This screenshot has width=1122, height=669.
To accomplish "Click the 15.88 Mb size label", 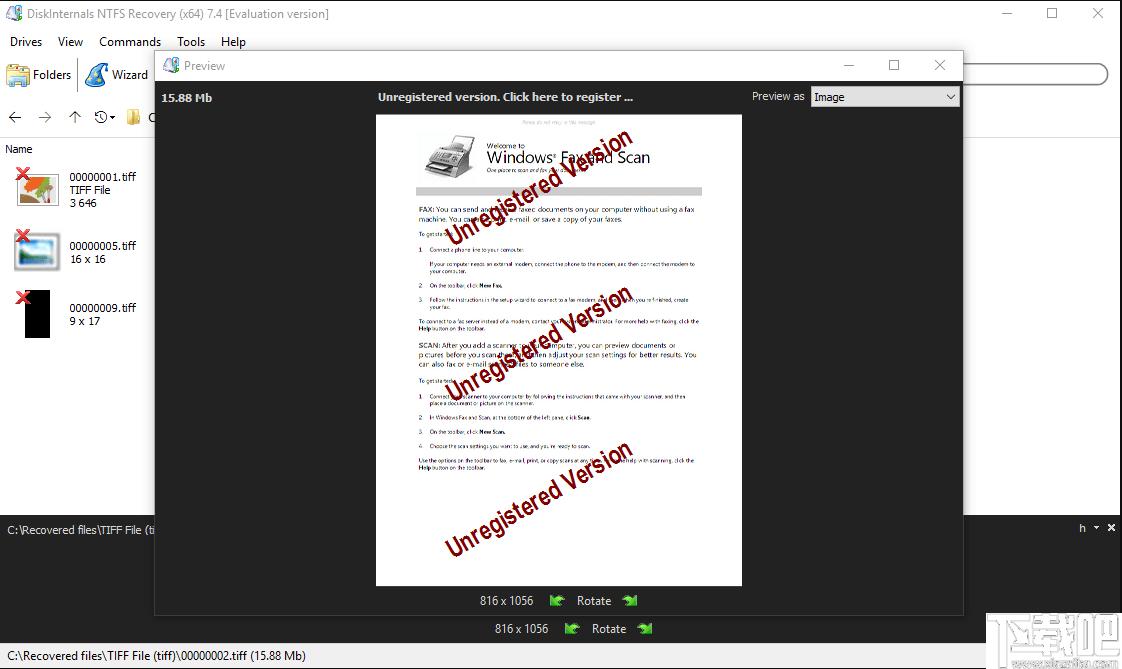I will click(186, 98).
